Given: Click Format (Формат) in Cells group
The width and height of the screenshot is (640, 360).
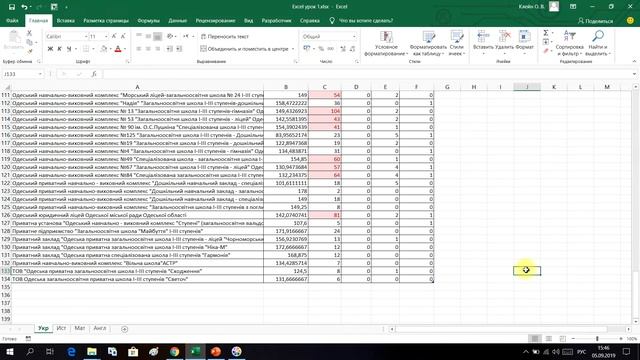Looking at the screenshot, I should coord(524,42).
